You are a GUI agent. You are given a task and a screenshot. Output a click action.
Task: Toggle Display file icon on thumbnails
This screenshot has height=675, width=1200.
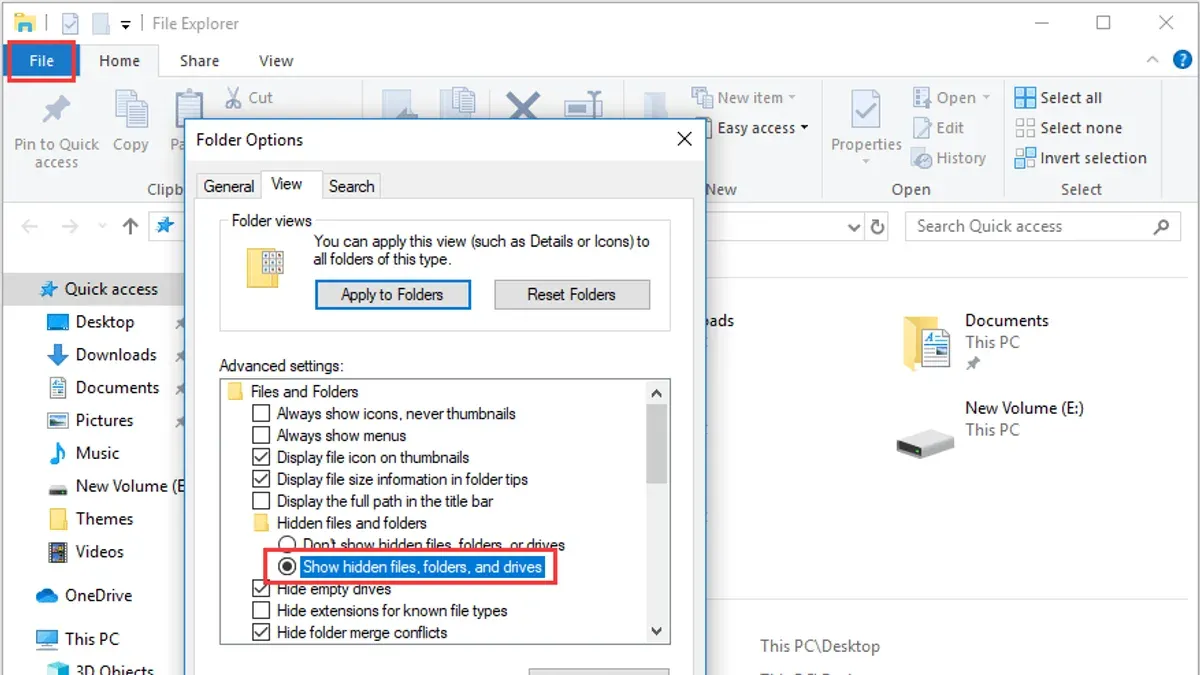tap(261, 457)
